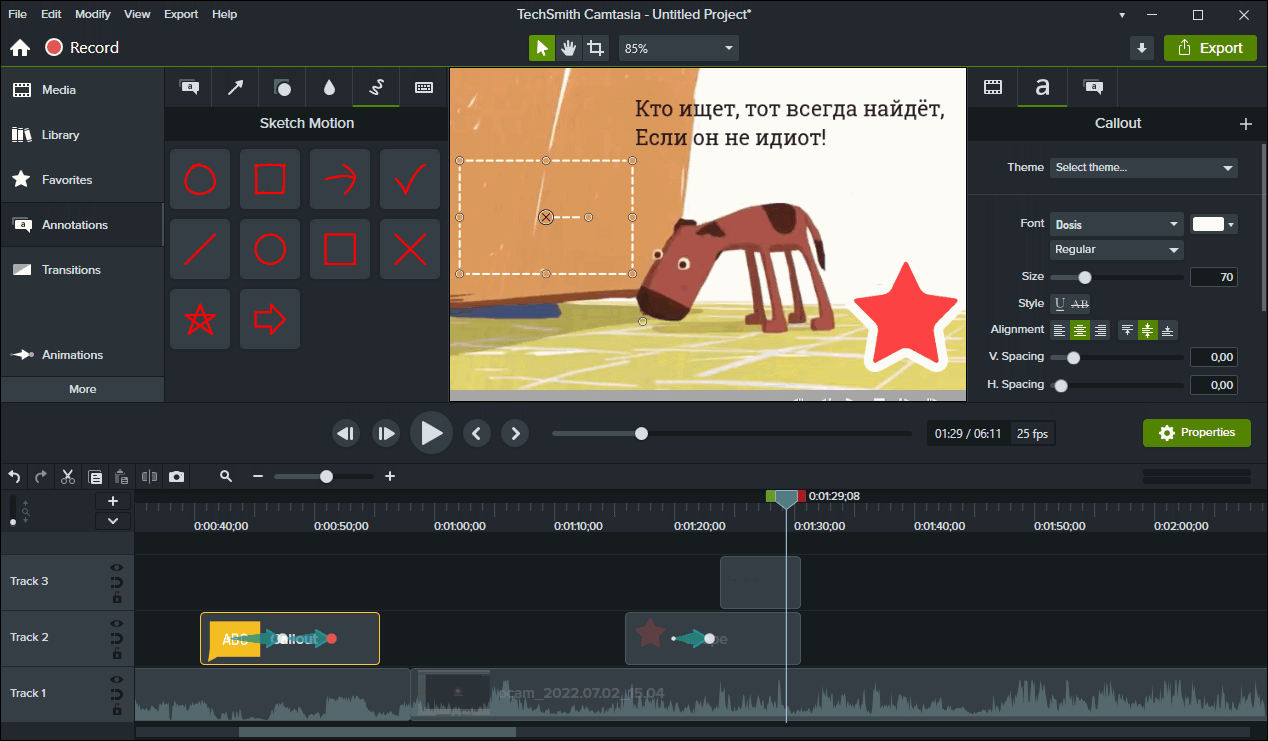
Task: Open the canvas zoom 85% dropdown
Action: pos(679,48)
